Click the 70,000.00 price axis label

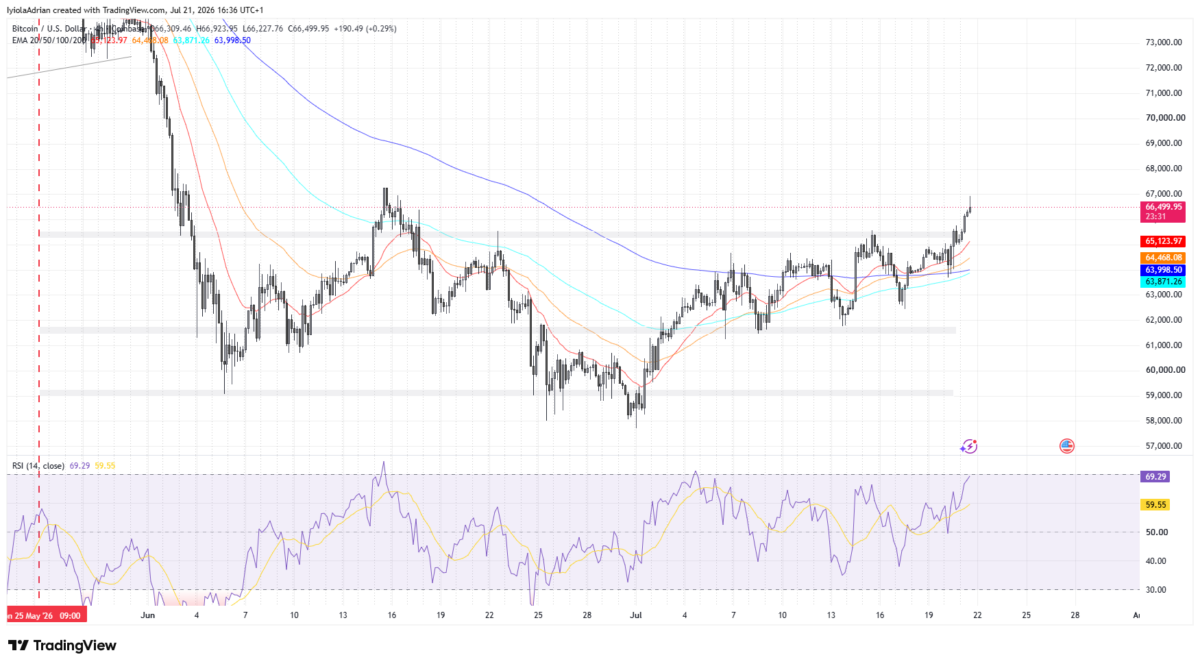1166,118
